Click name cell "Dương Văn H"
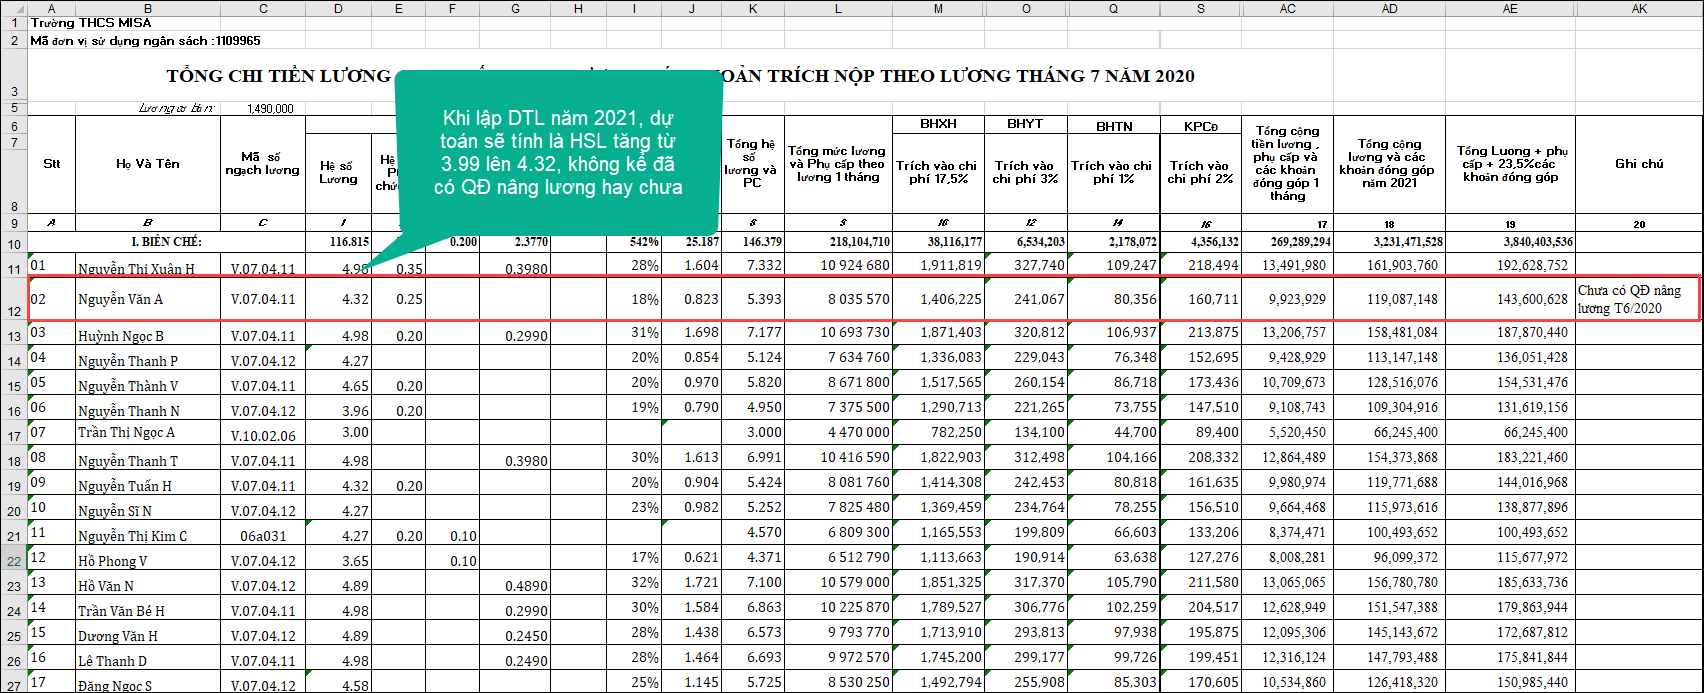The height and width of the screenshot is (693, 1704). click(148, 633)
